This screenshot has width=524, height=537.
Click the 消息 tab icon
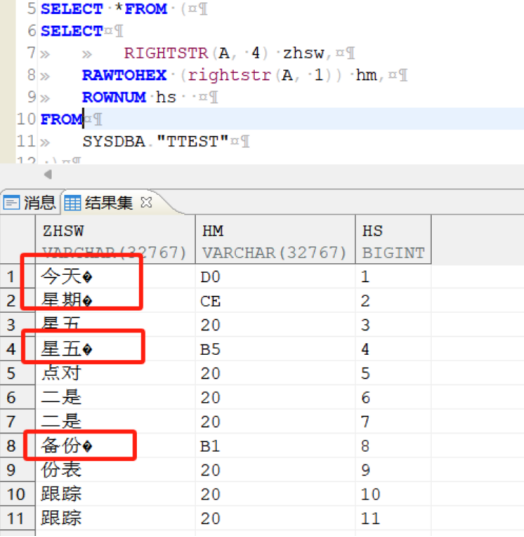coord(11,203)
